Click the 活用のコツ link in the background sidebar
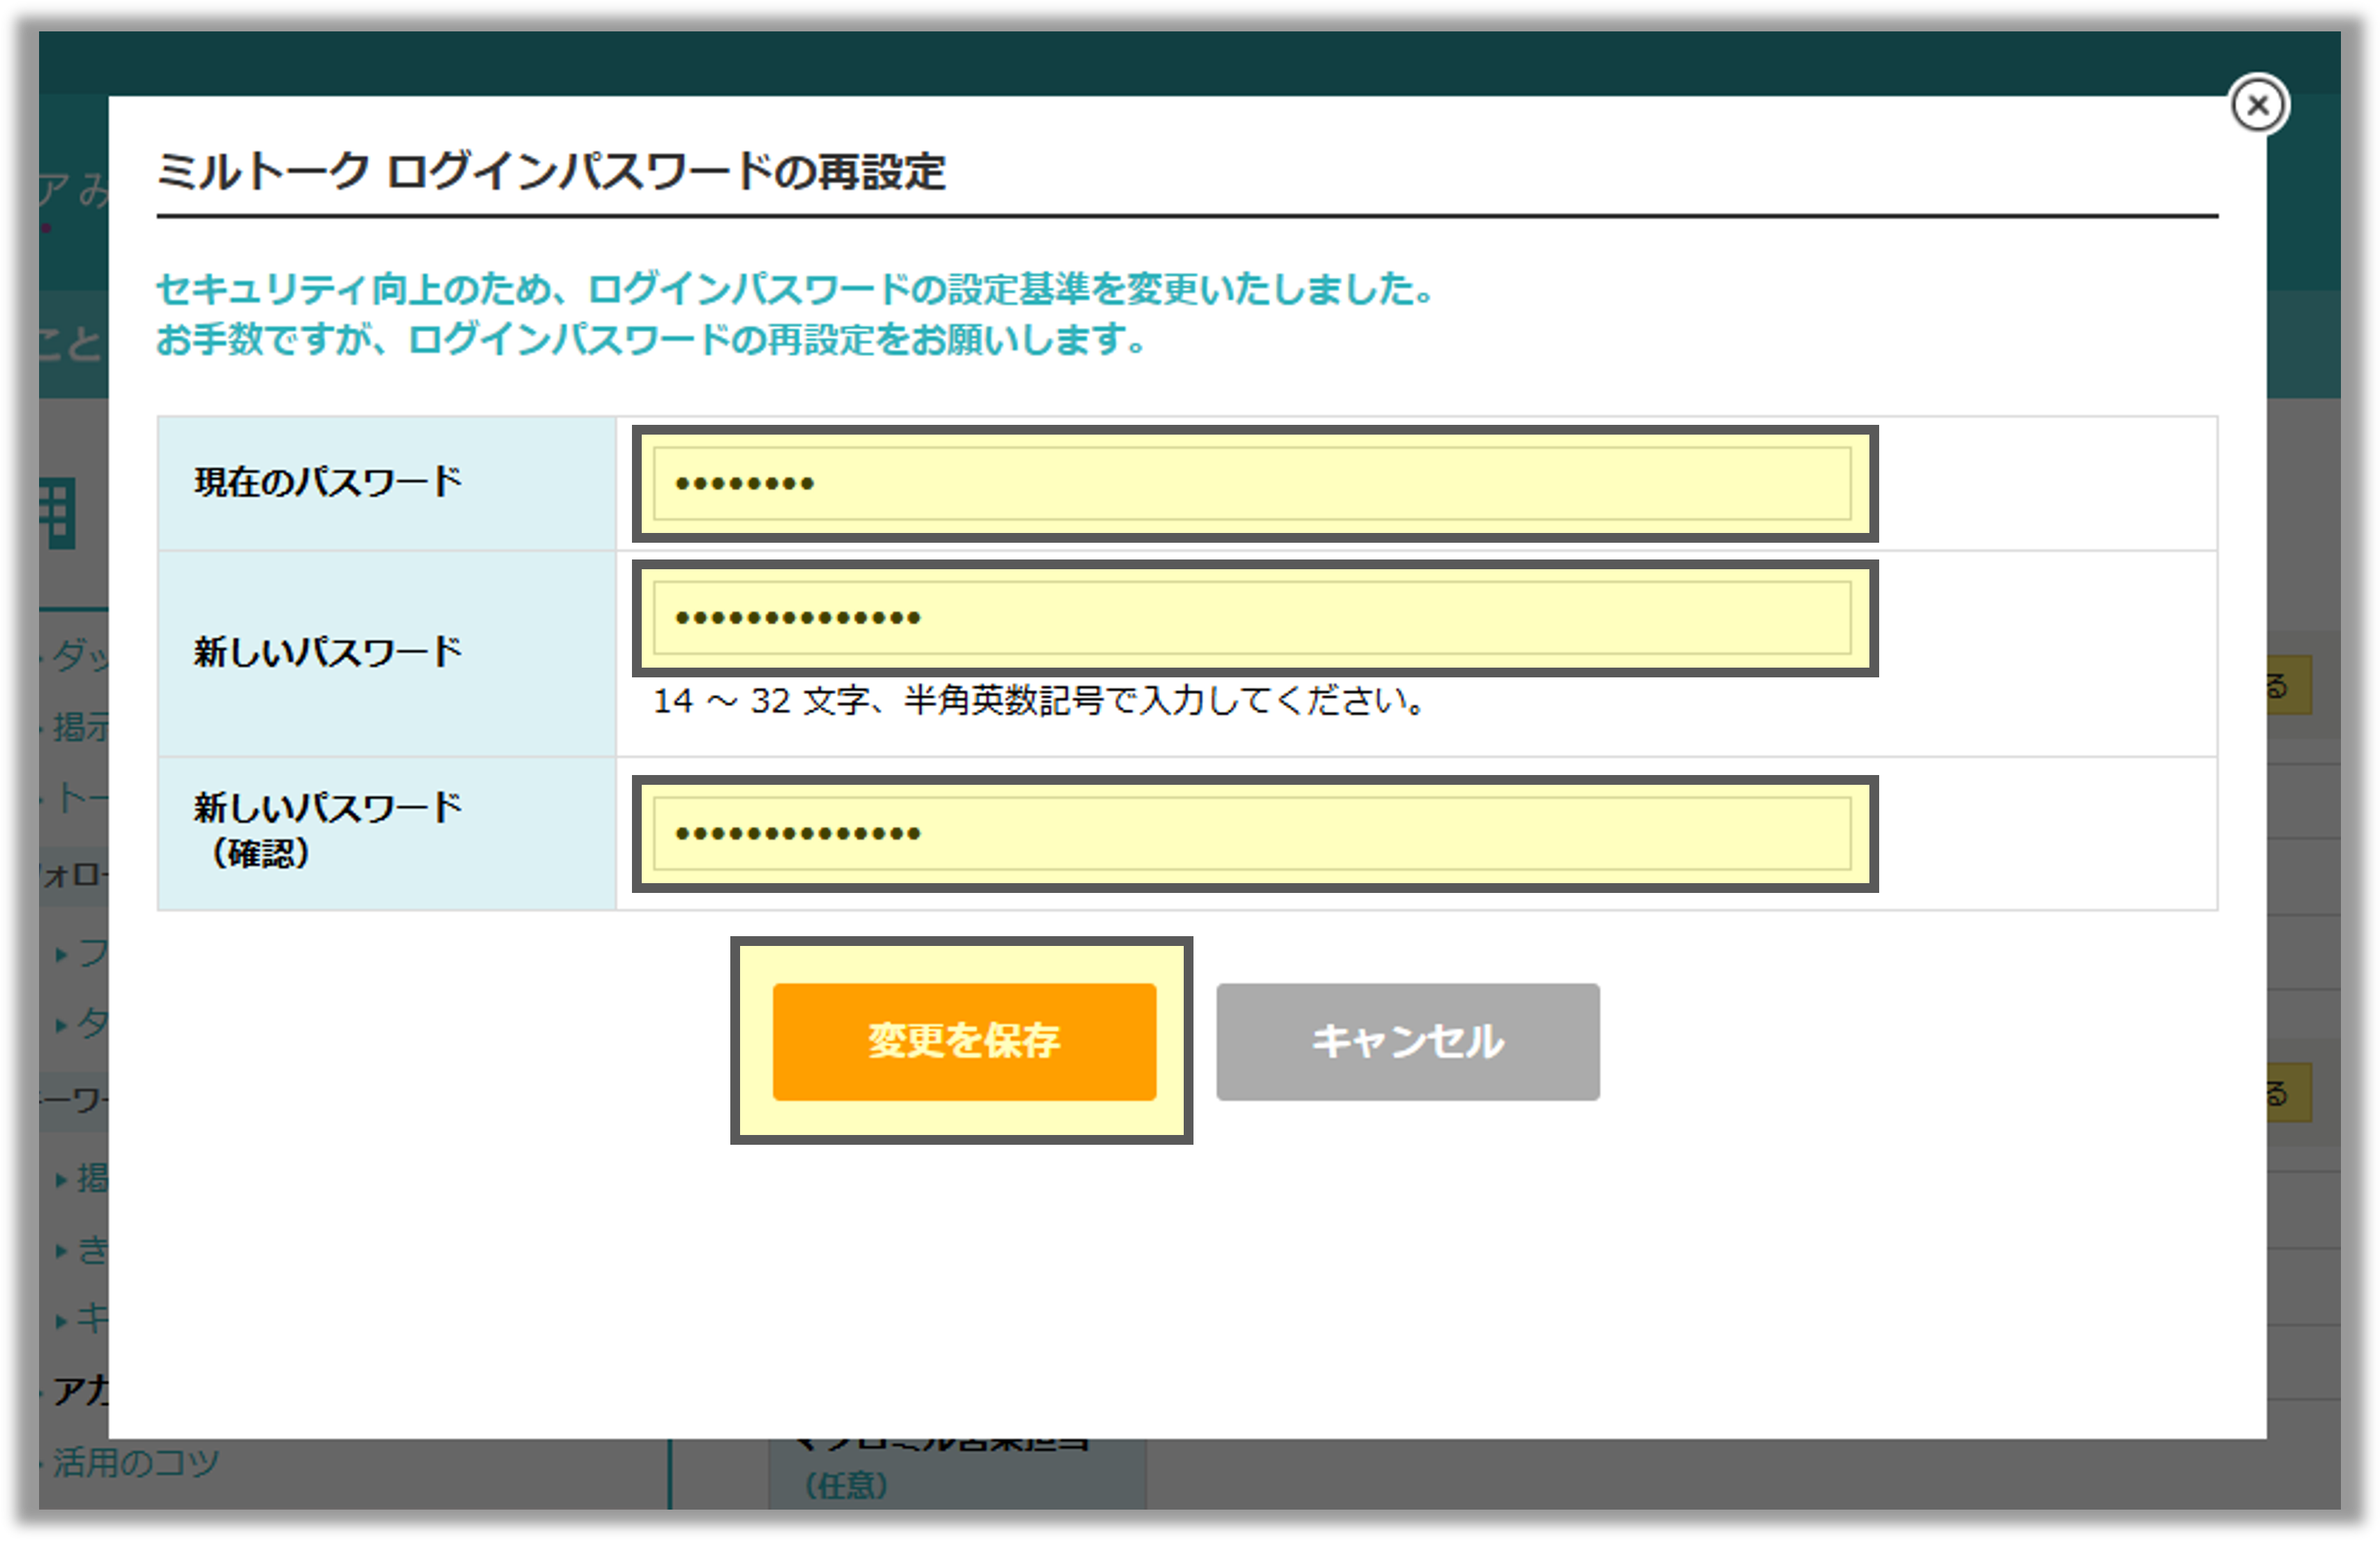This screenshot has width=2380, height=1541. [136, 1462]
